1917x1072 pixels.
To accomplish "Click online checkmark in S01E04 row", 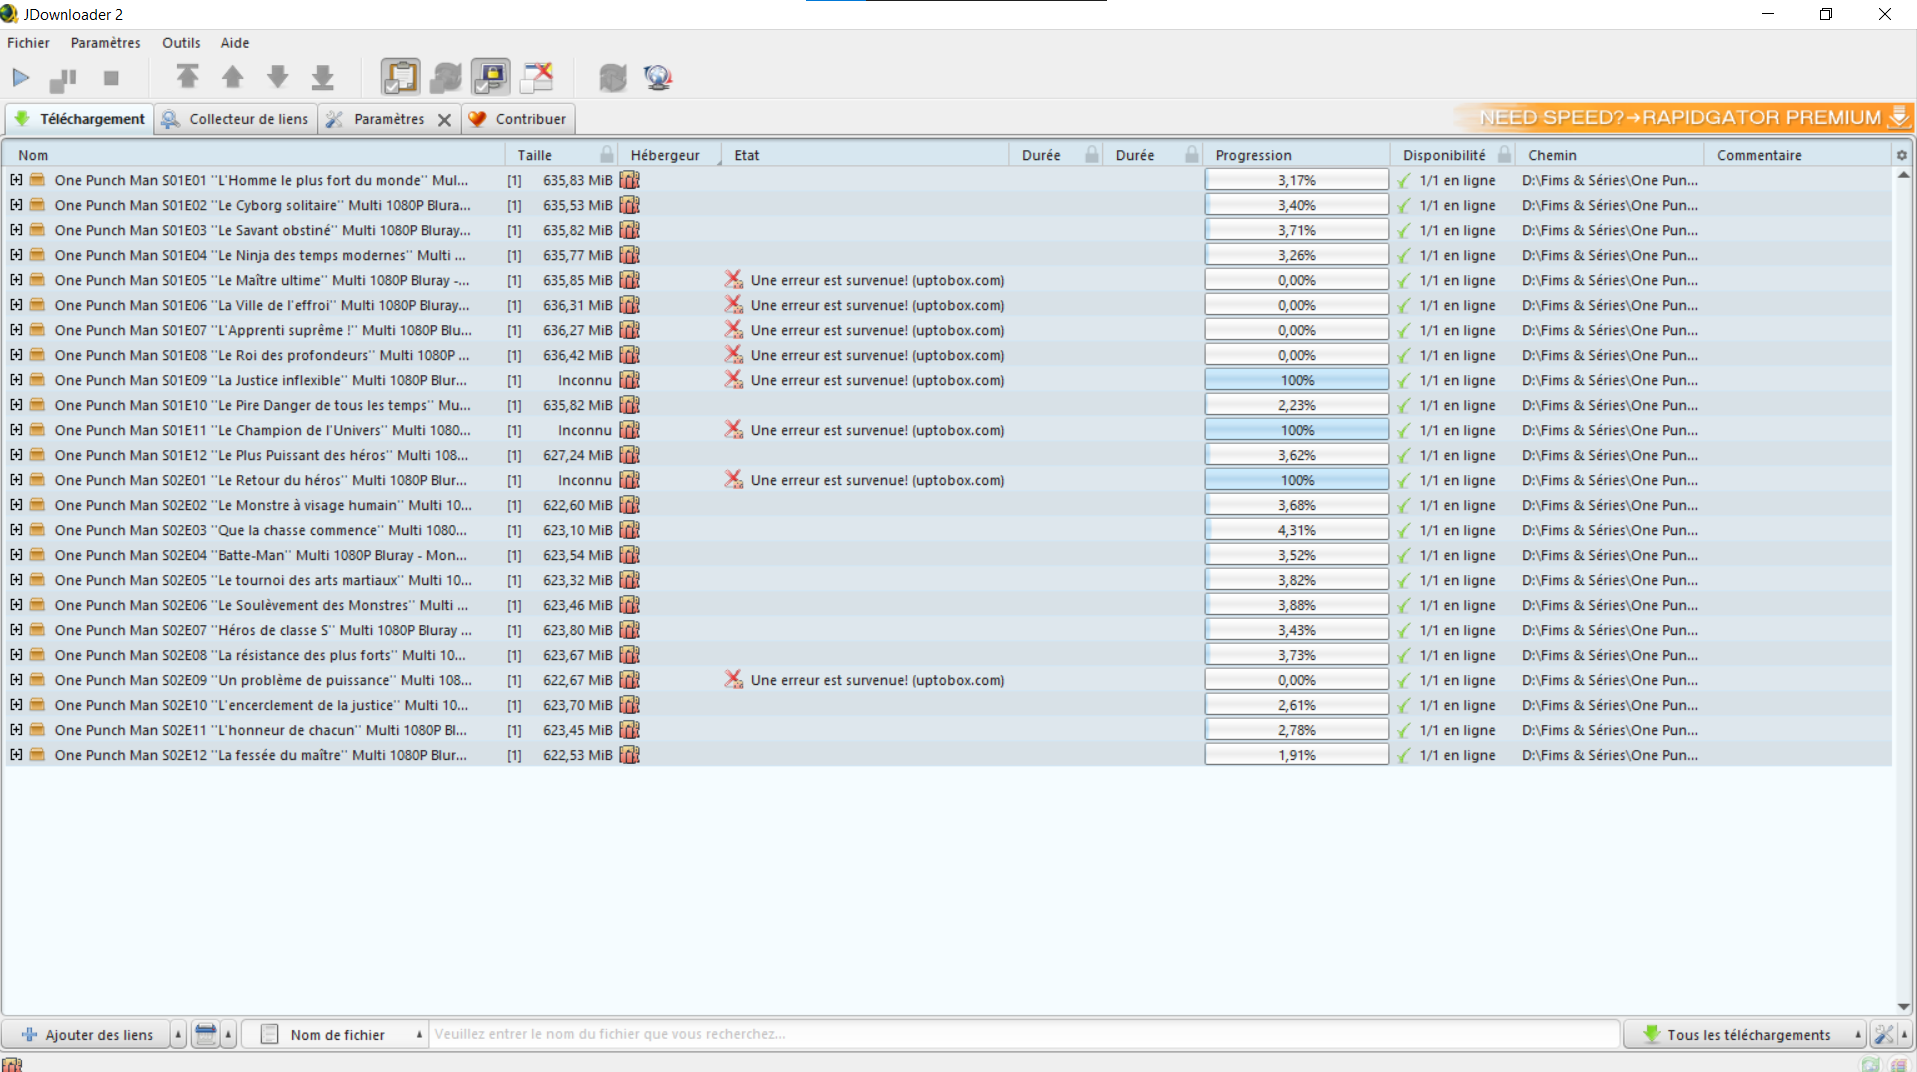I will point(1404,256).
